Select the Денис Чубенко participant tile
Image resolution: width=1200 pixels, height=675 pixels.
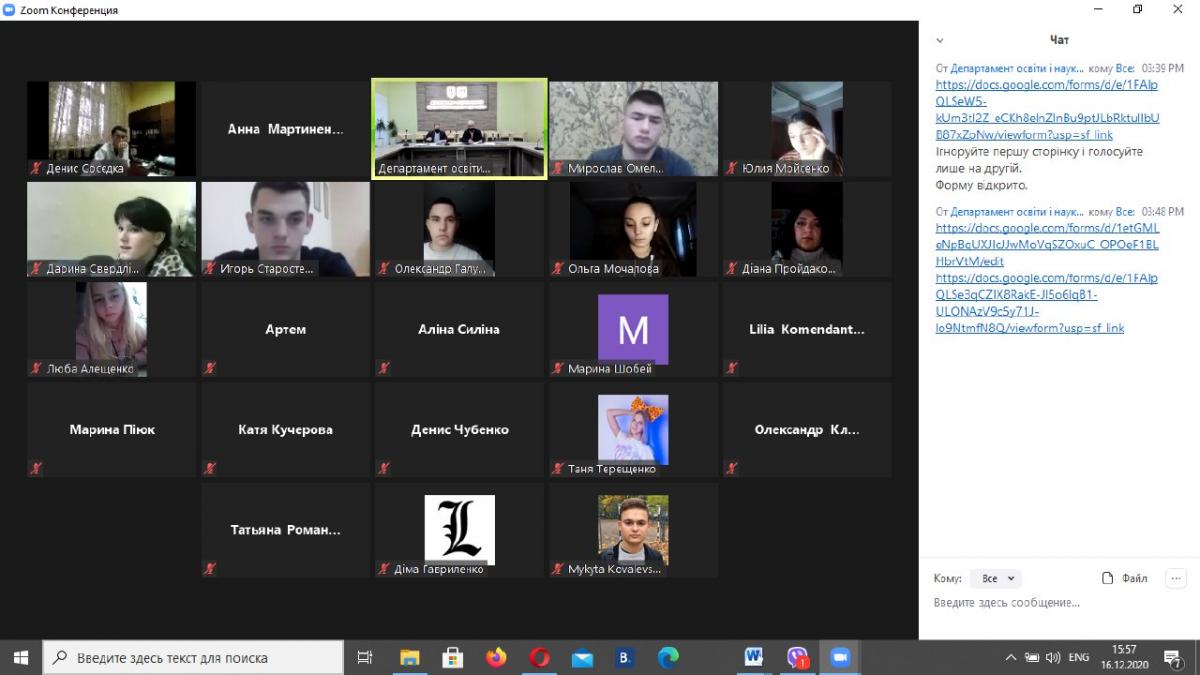point(459,429)
